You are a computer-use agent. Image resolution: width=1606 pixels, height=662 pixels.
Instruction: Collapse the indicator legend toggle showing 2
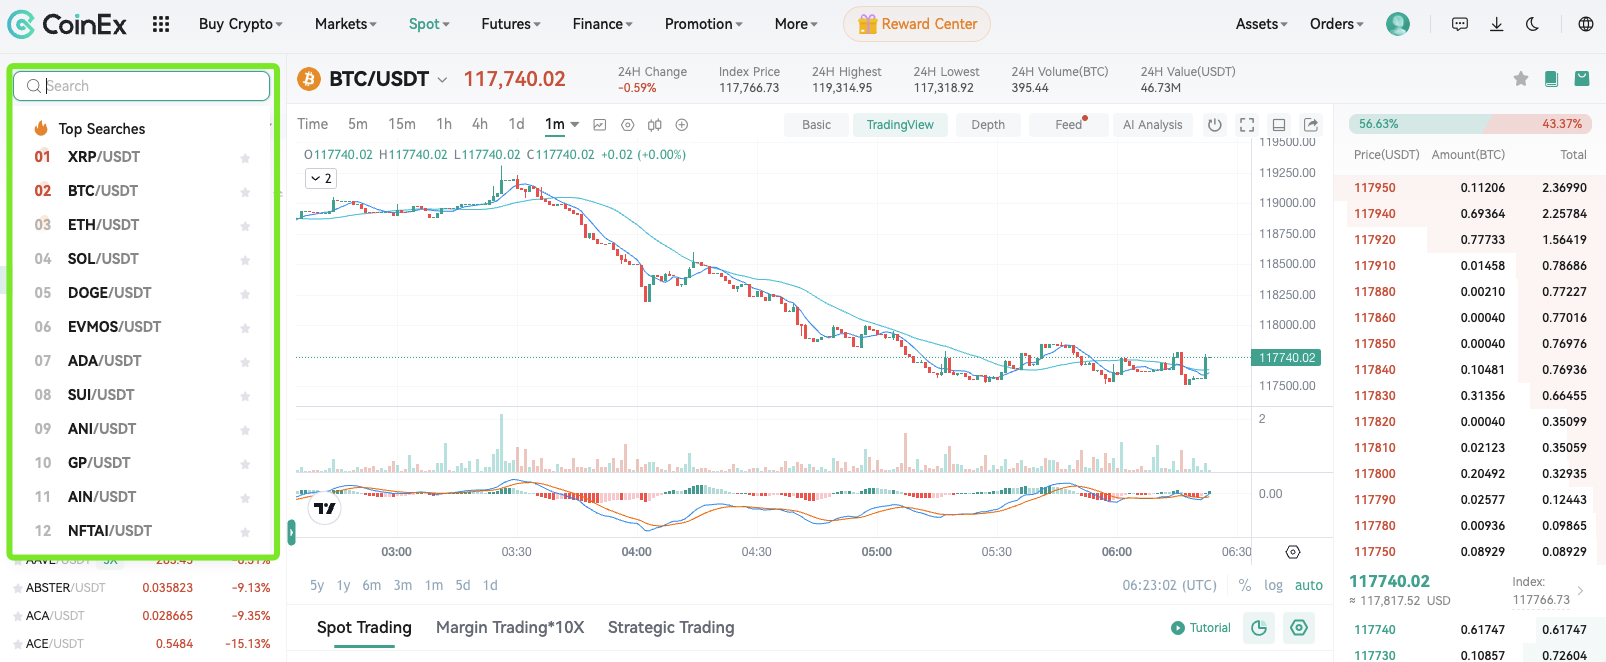tap(321, 178)
